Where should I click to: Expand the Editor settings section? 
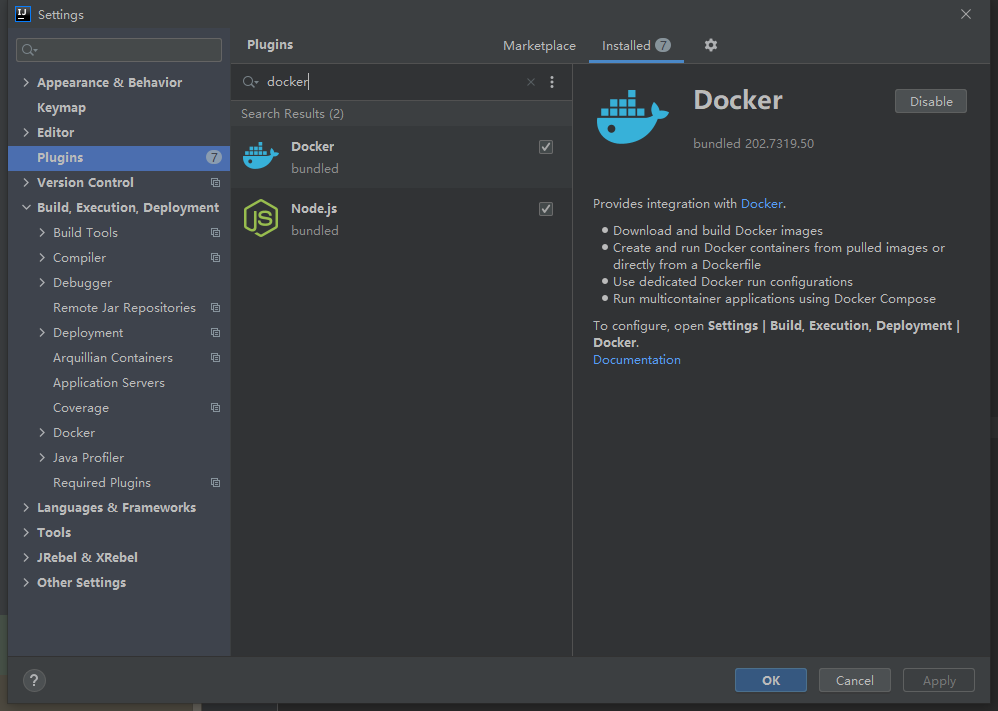[26, 132]
